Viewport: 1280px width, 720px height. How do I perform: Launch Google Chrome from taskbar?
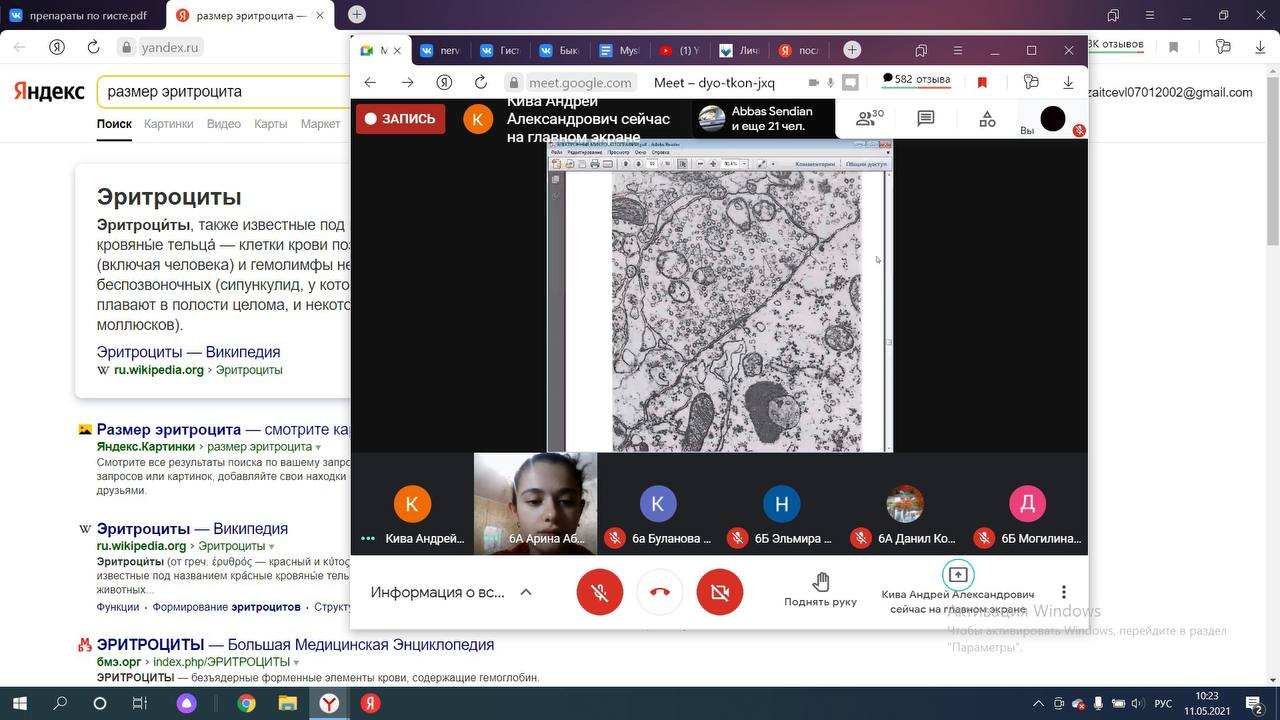[246, 703]
